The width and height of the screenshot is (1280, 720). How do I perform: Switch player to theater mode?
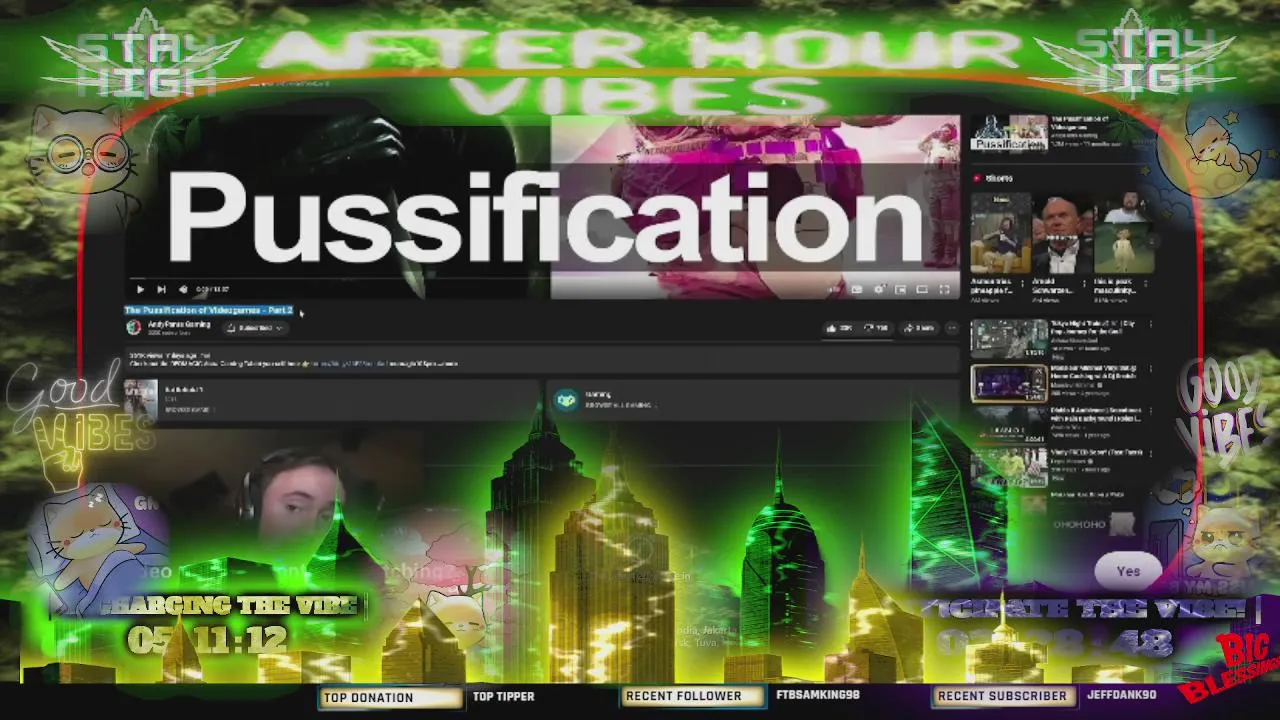click(922, 290)
